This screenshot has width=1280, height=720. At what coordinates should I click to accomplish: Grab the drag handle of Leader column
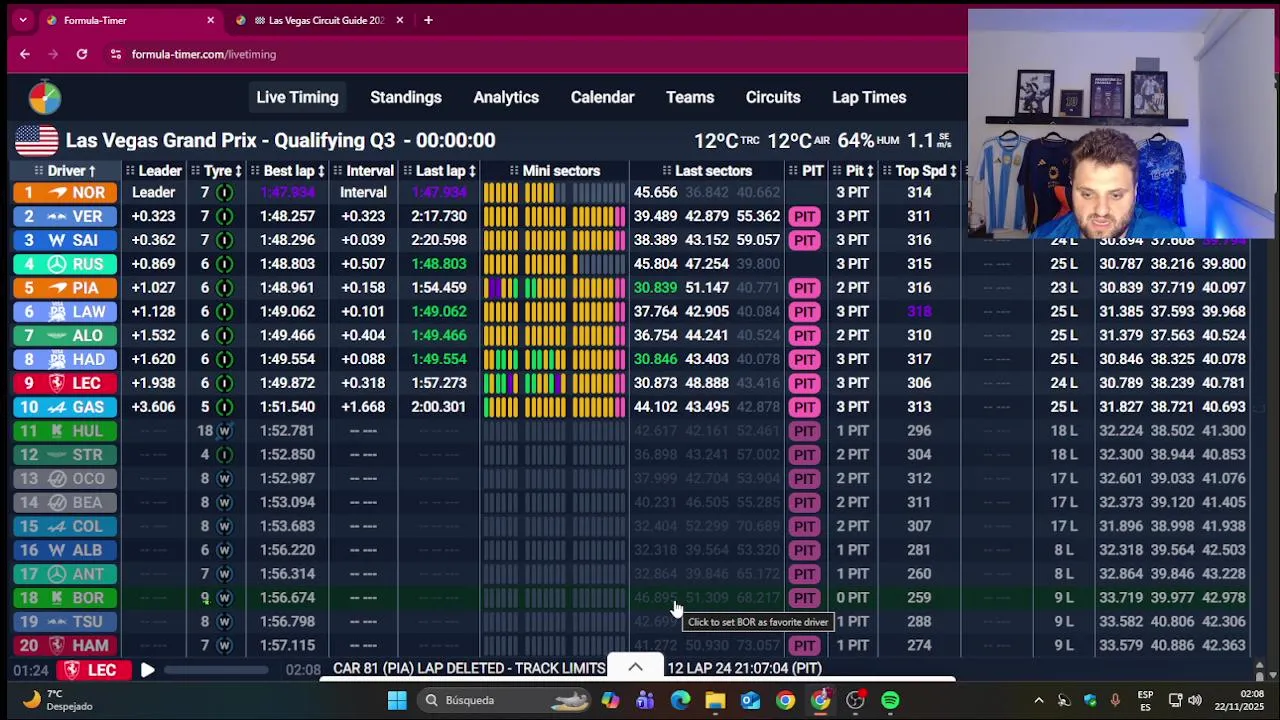tap(131, 171)
